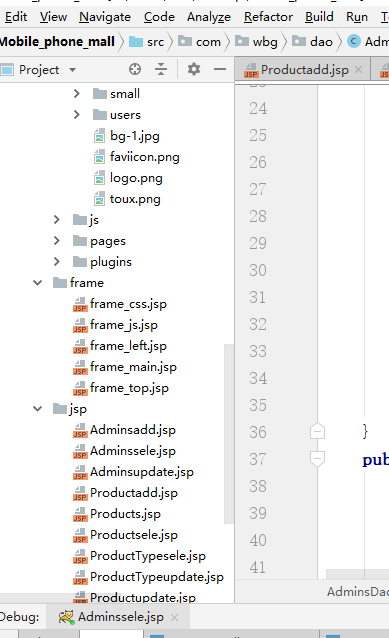Hide the Project panel with the minus icon
The height and width of the screenshot is (638, 389).
point(220,70)
